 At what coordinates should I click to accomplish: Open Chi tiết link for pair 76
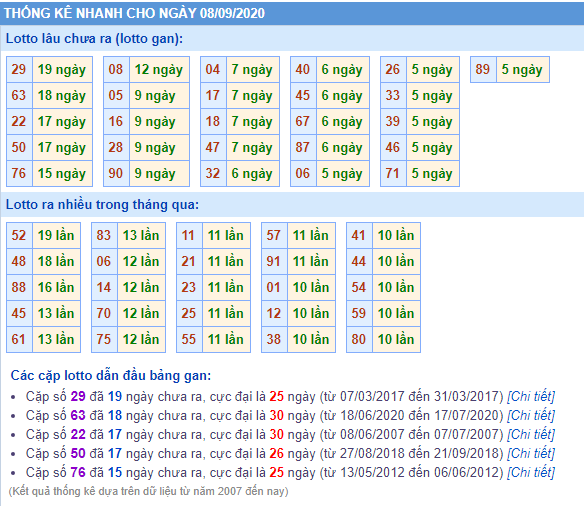[531, 472]
